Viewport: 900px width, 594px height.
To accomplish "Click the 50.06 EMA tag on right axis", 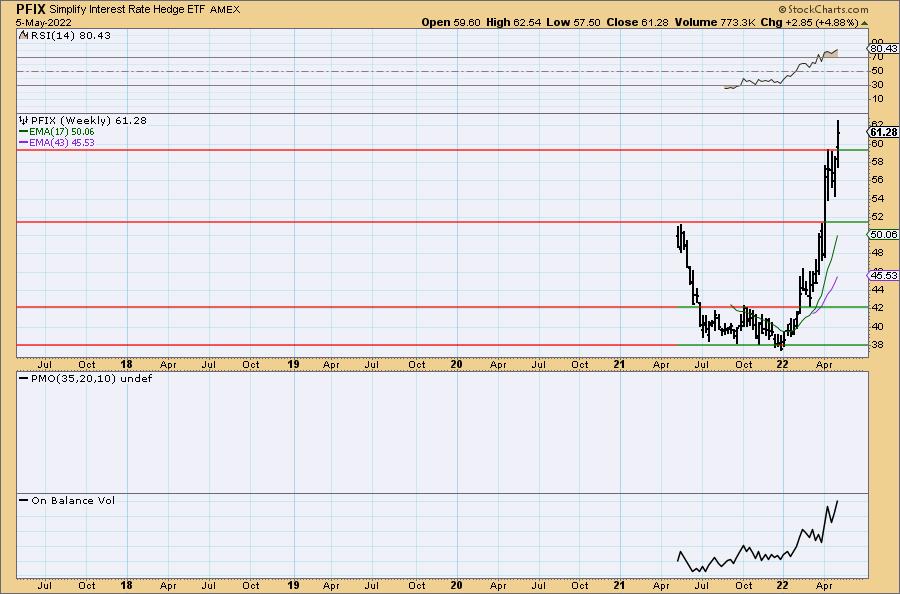I will (883, 234).
